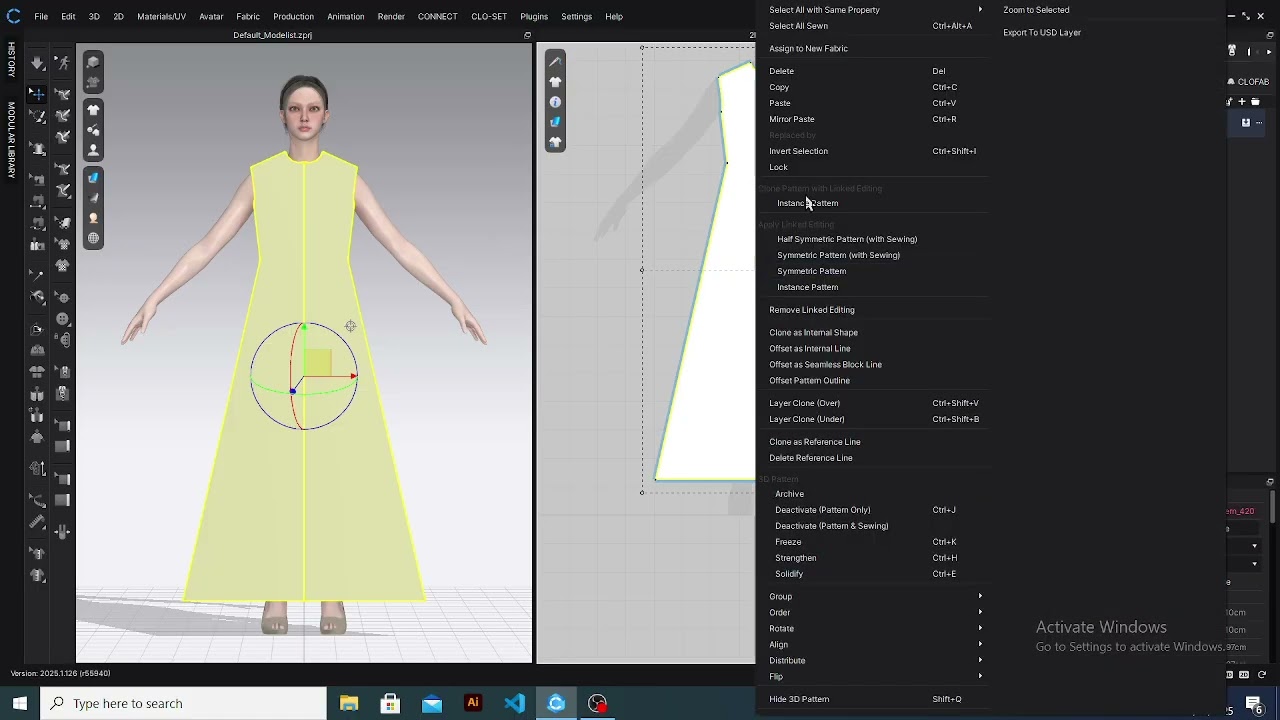
Task: Choose the Buttonhole tool in the 3D toolbar
Action: (63, 340)
